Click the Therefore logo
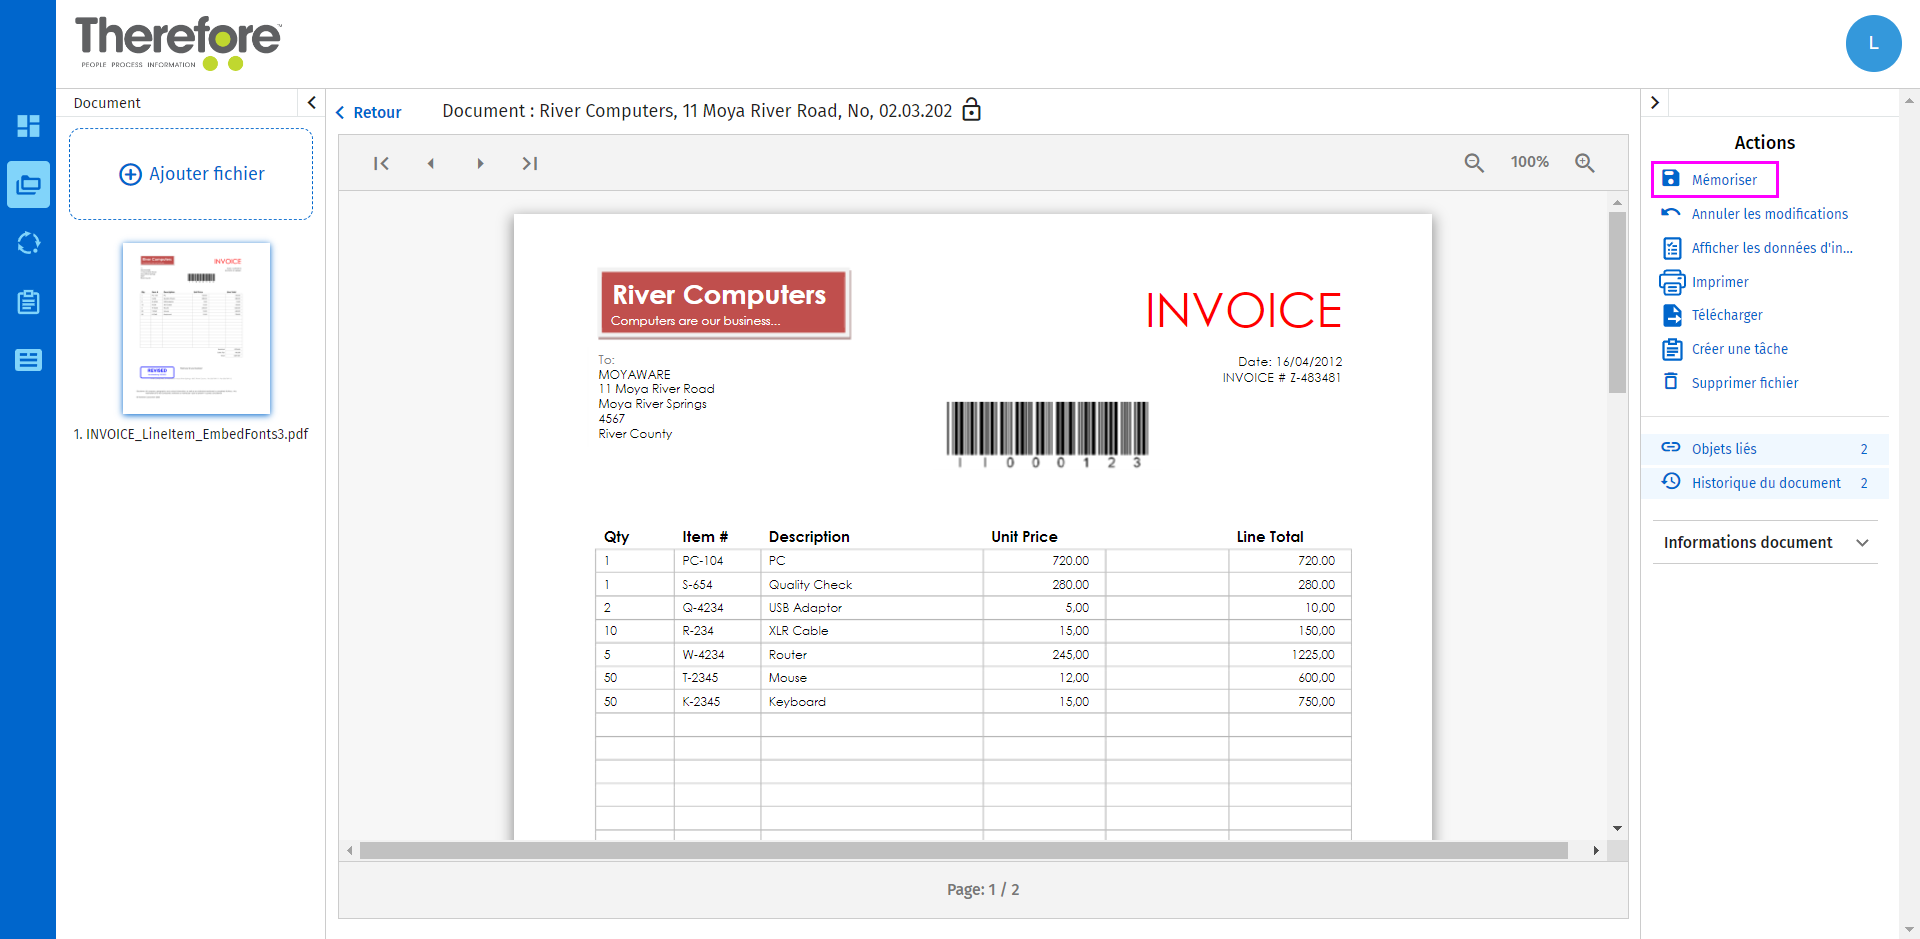Viewport: 1920px width, 939px height. pyautogui.click(x=178, y=43)
